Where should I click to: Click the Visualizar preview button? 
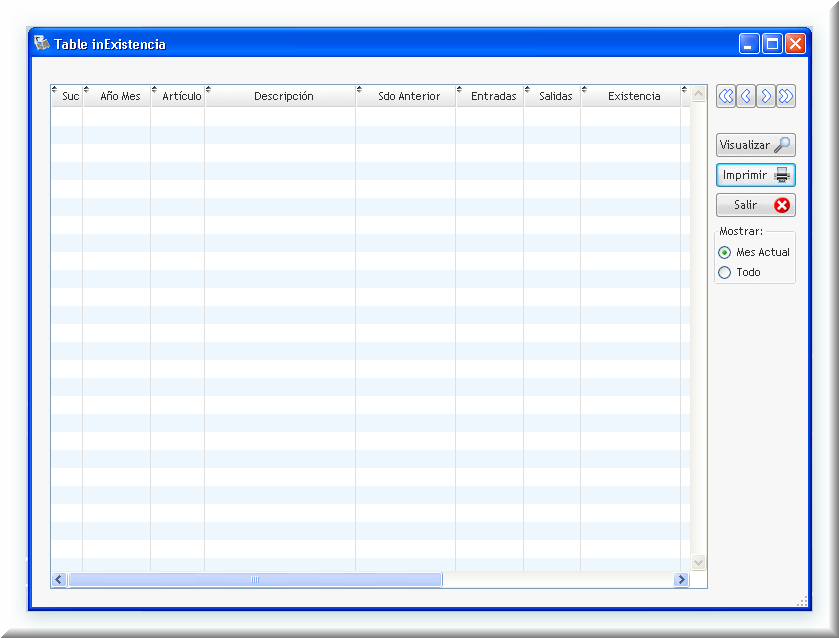[x=756, y=145]
